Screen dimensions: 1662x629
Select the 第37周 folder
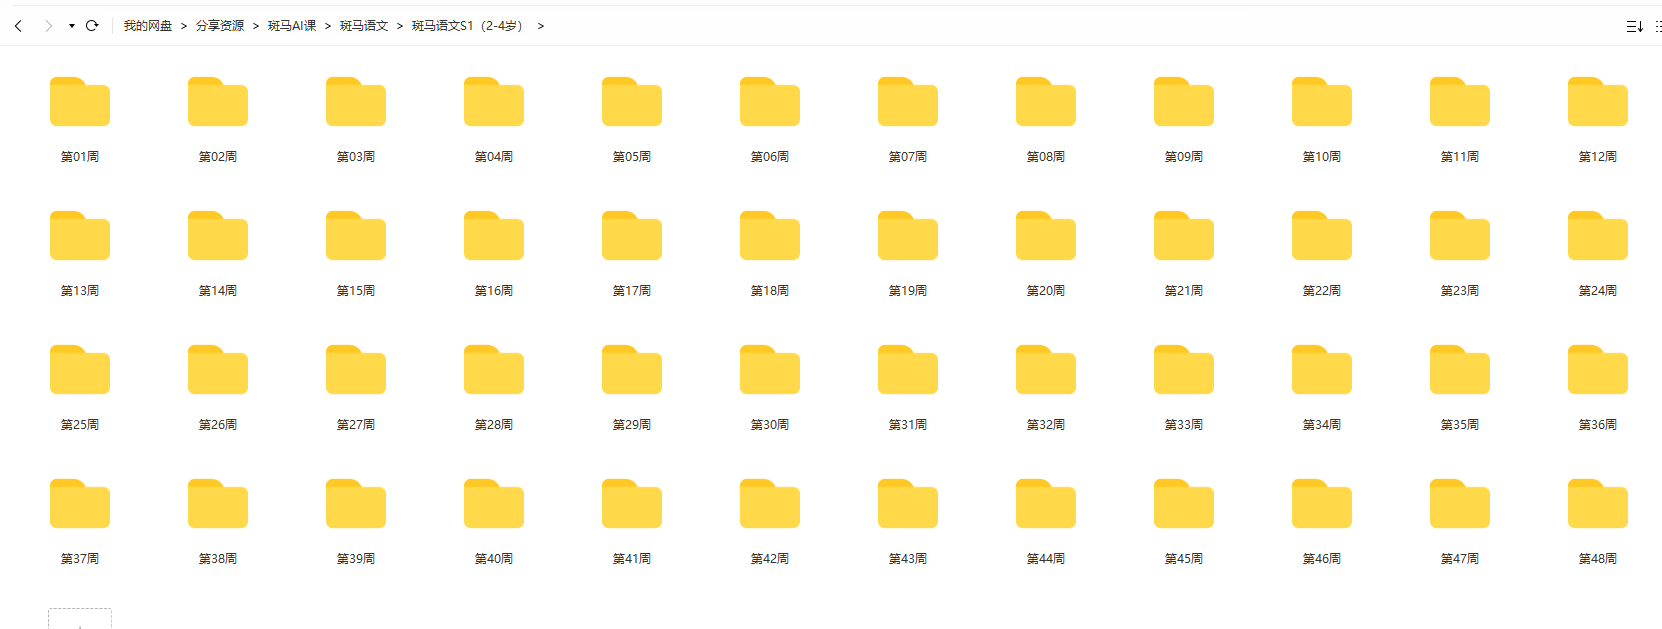coord(80,505)
